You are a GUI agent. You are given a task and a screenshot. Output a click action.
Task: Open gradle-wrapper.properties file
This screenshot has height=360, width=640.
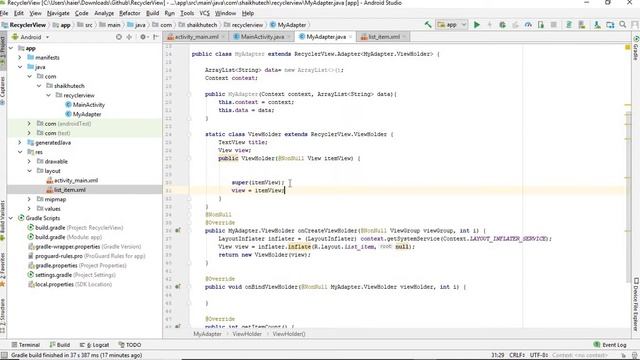84,247
